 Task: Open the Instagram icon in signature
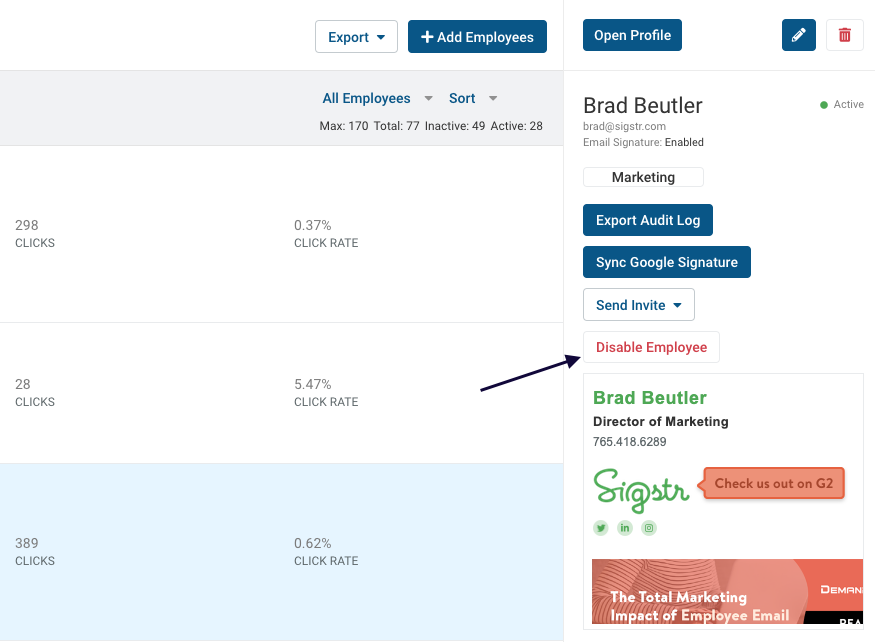[x=649, y=528]
